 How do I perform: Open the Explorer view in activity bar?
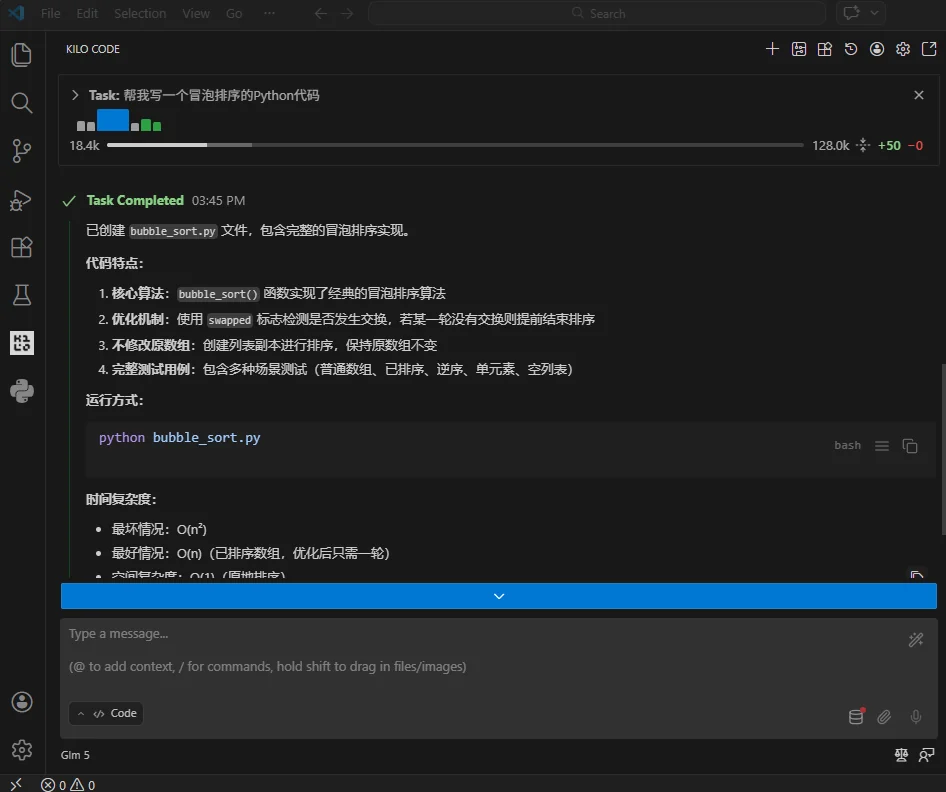pyautogui.click(x=22, y=55)
